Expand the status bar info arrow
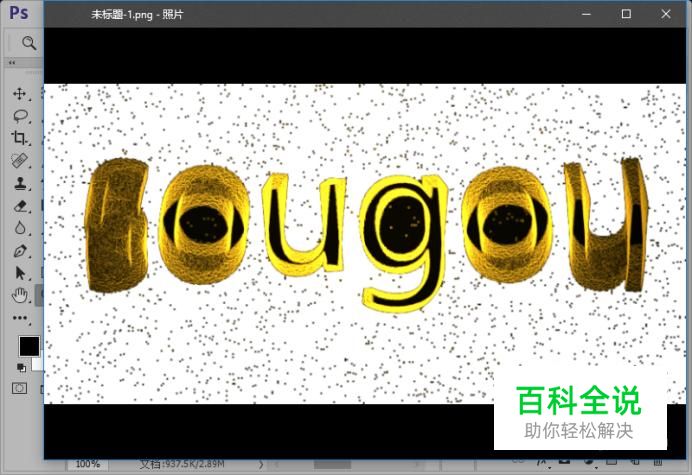Screen dimensions: 692x475 click(x=261, y=464)
